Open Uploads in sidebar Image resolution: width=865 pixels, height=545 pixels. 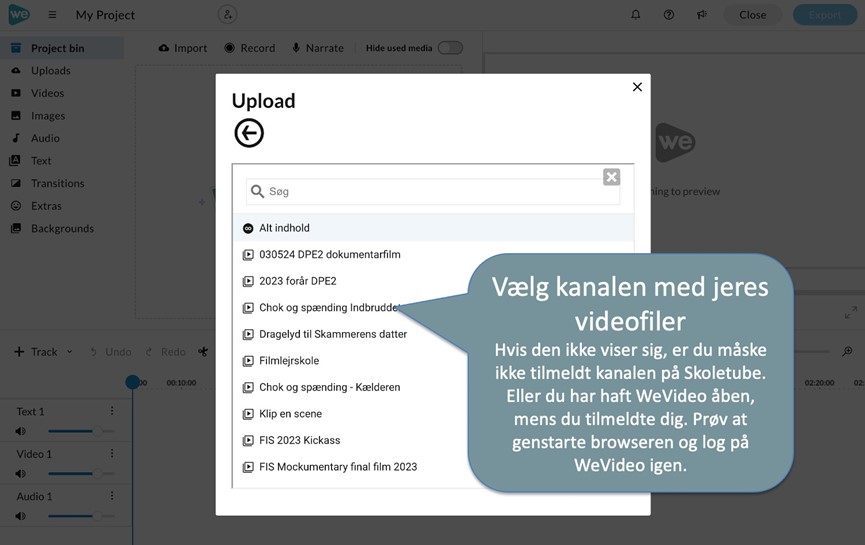(51, 71)
